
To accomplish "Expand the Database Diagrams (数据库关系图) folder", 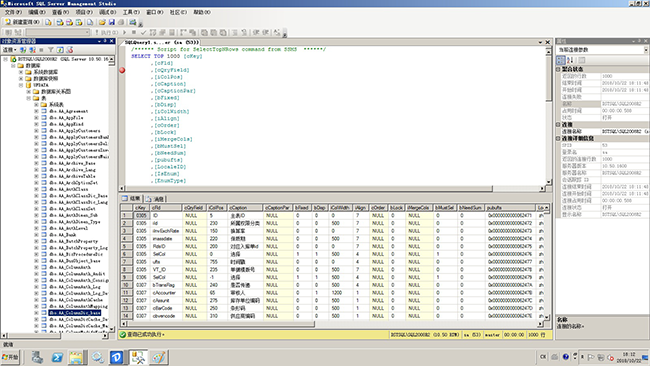I will 29,92.
